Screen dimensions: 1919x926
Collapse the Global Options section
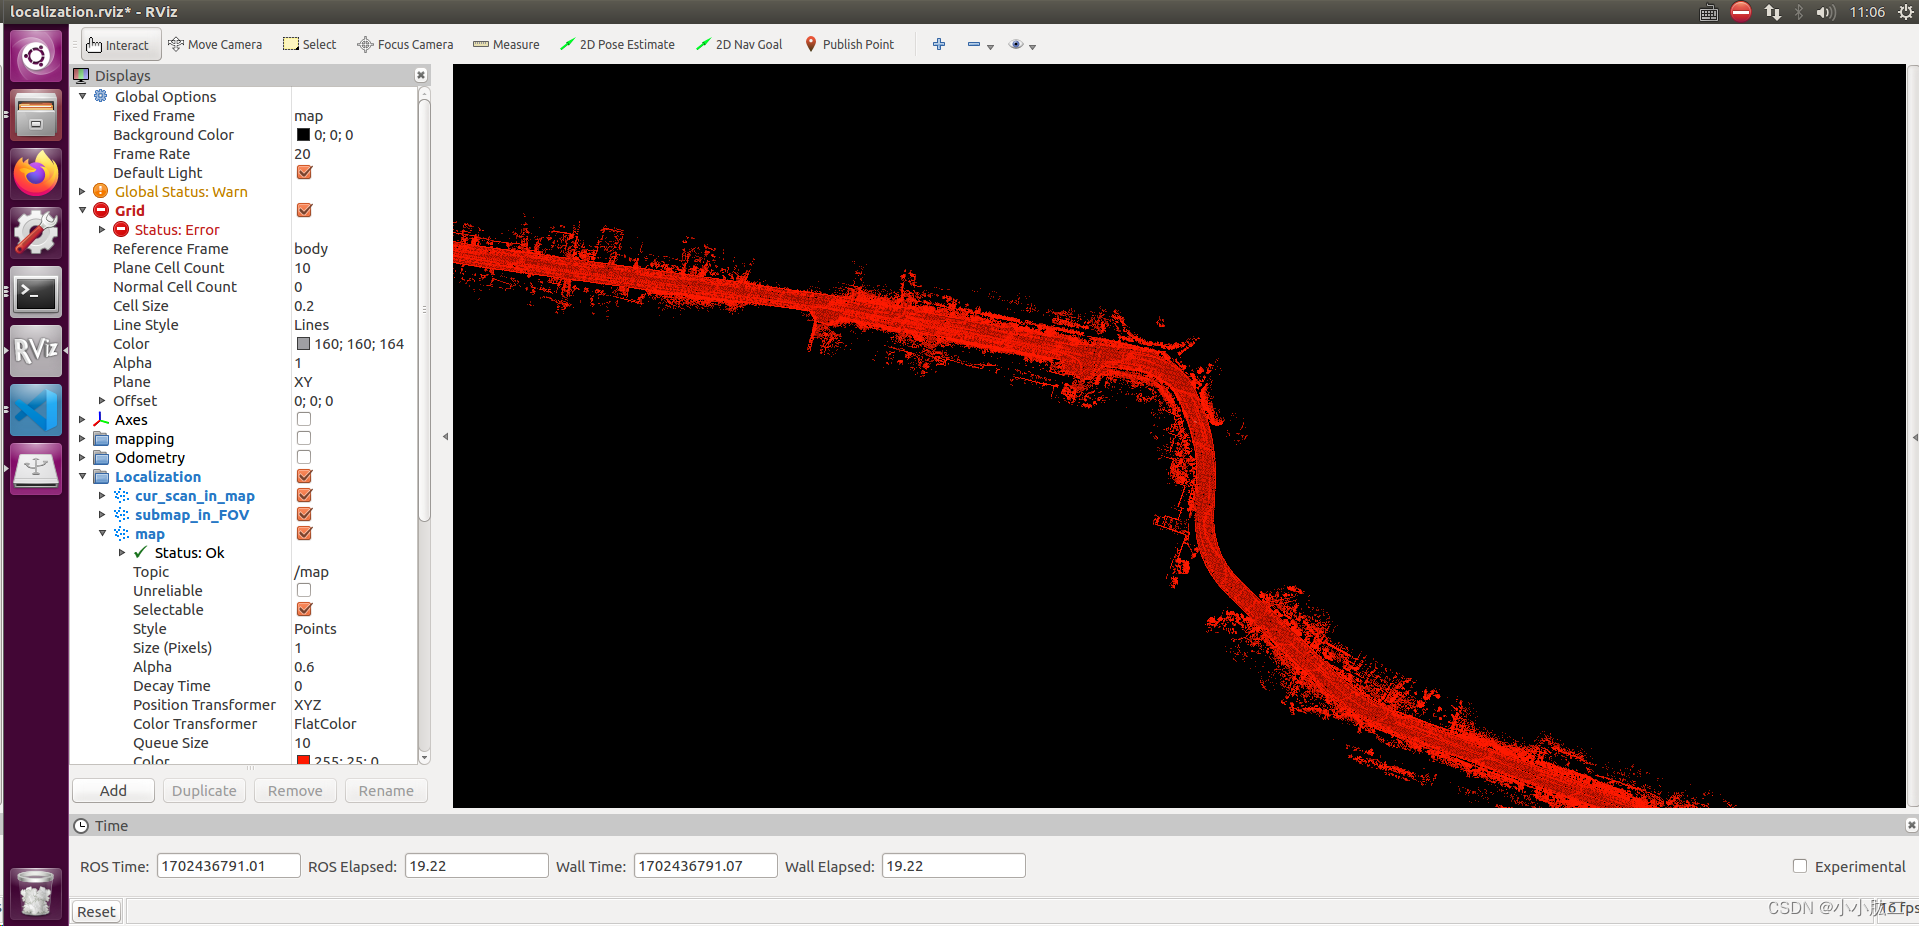click(82, 96)
